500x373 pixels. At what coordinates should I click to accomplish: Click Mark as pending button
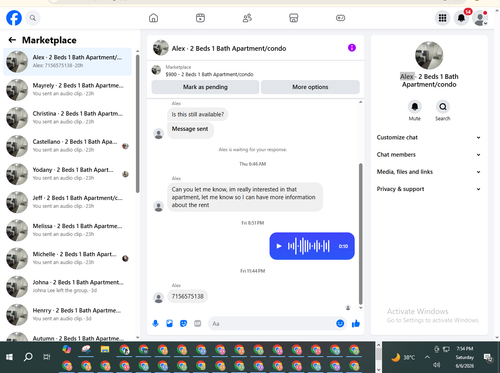pos(205,87)
